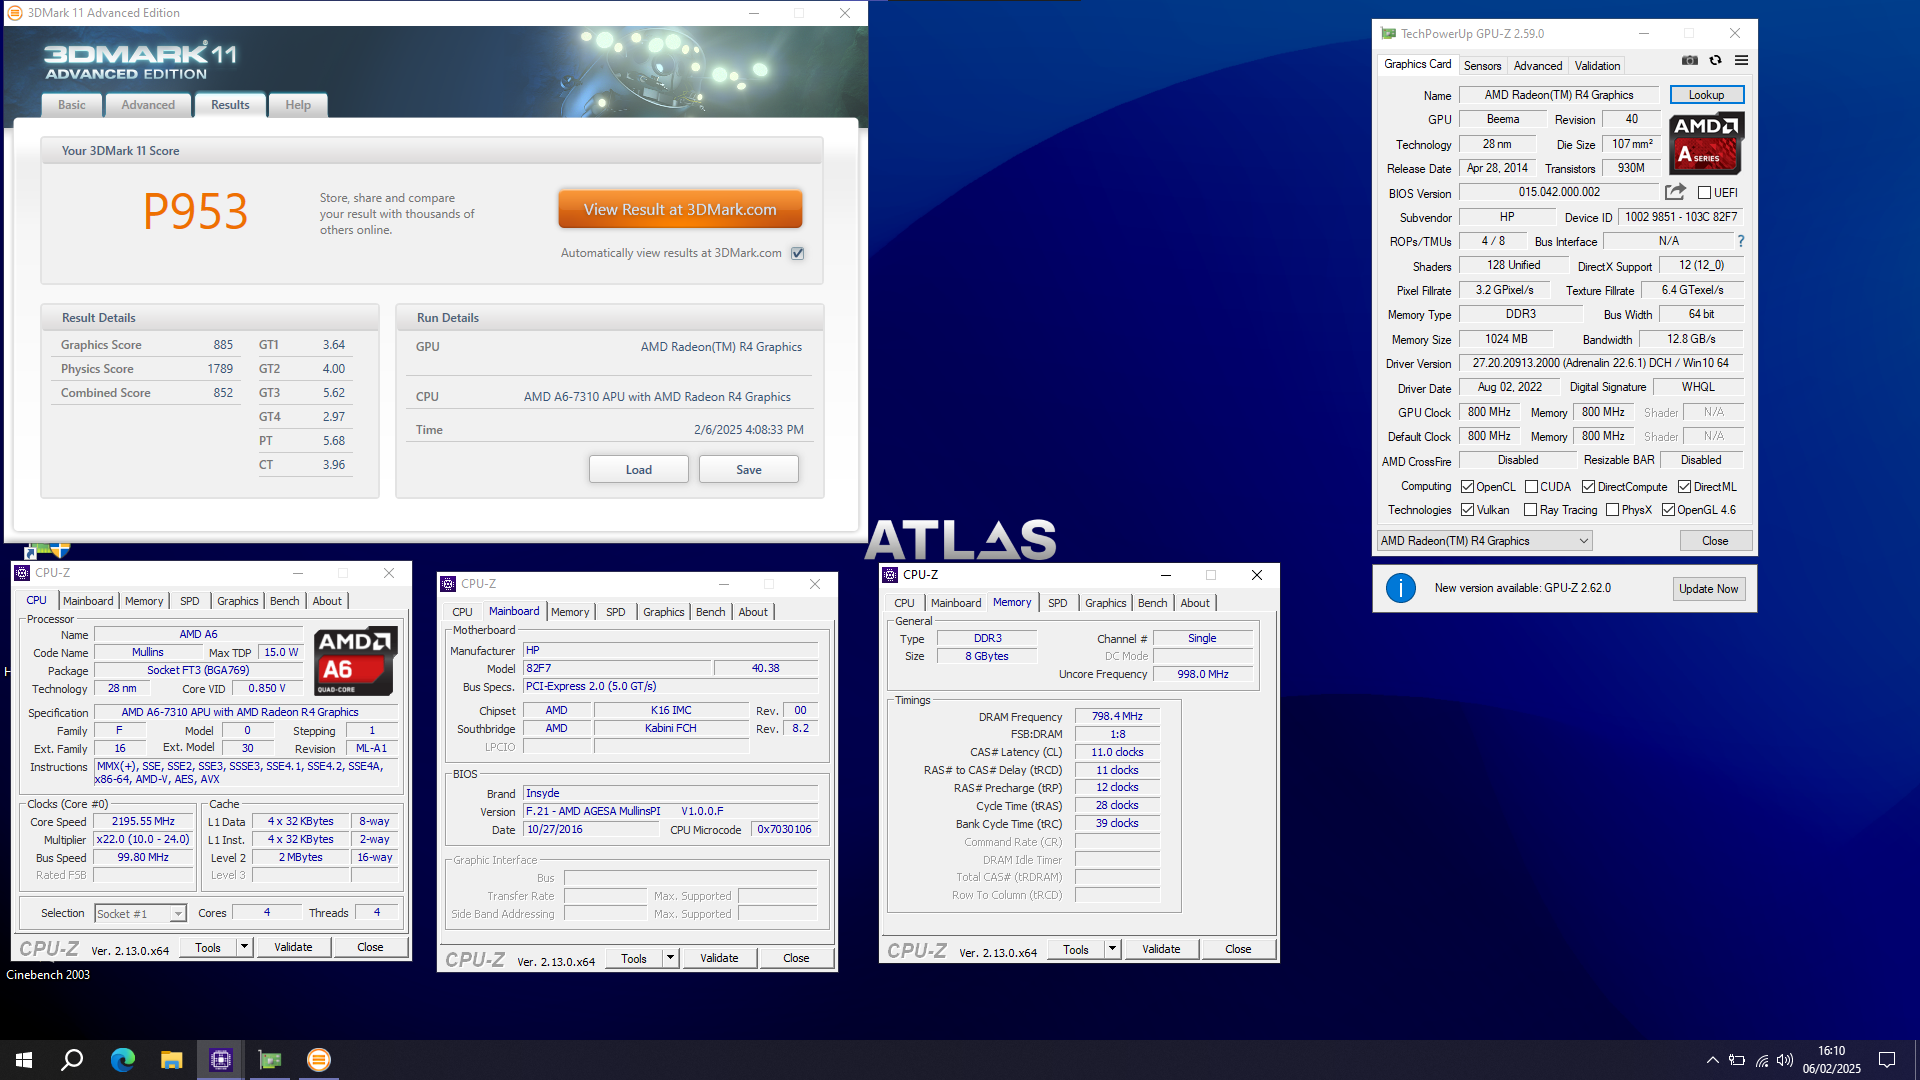Toggle the DirectML checkbox
The image size is (1920, 1080).
coord(1684,487)
